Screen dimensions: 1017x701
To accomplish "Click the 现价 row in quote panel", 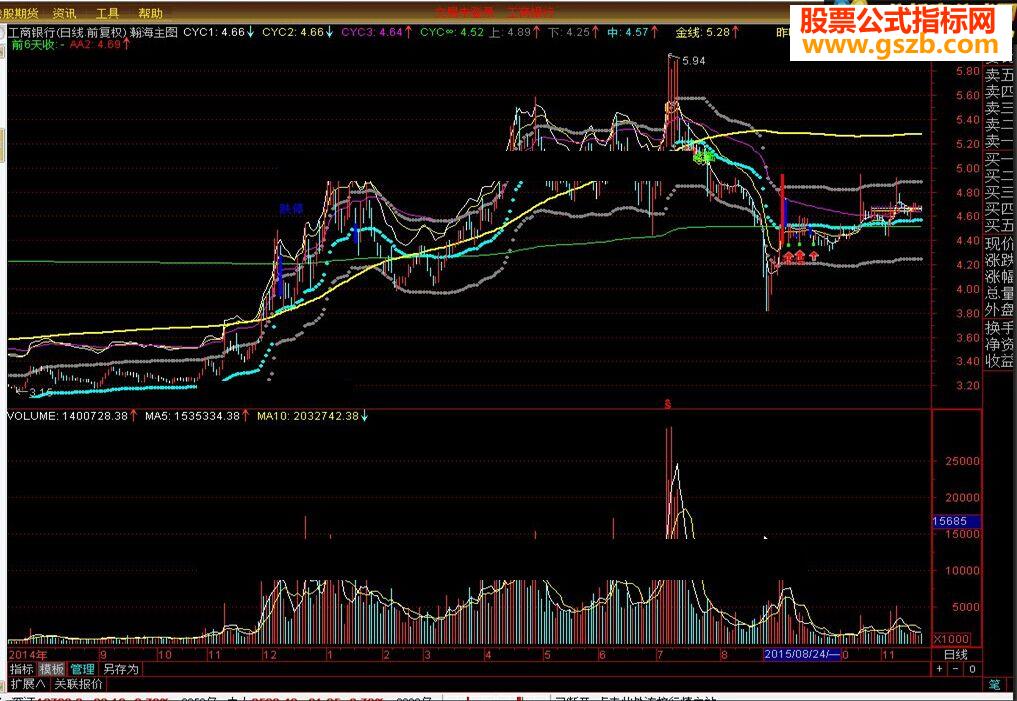I will [x=999, y=243].
